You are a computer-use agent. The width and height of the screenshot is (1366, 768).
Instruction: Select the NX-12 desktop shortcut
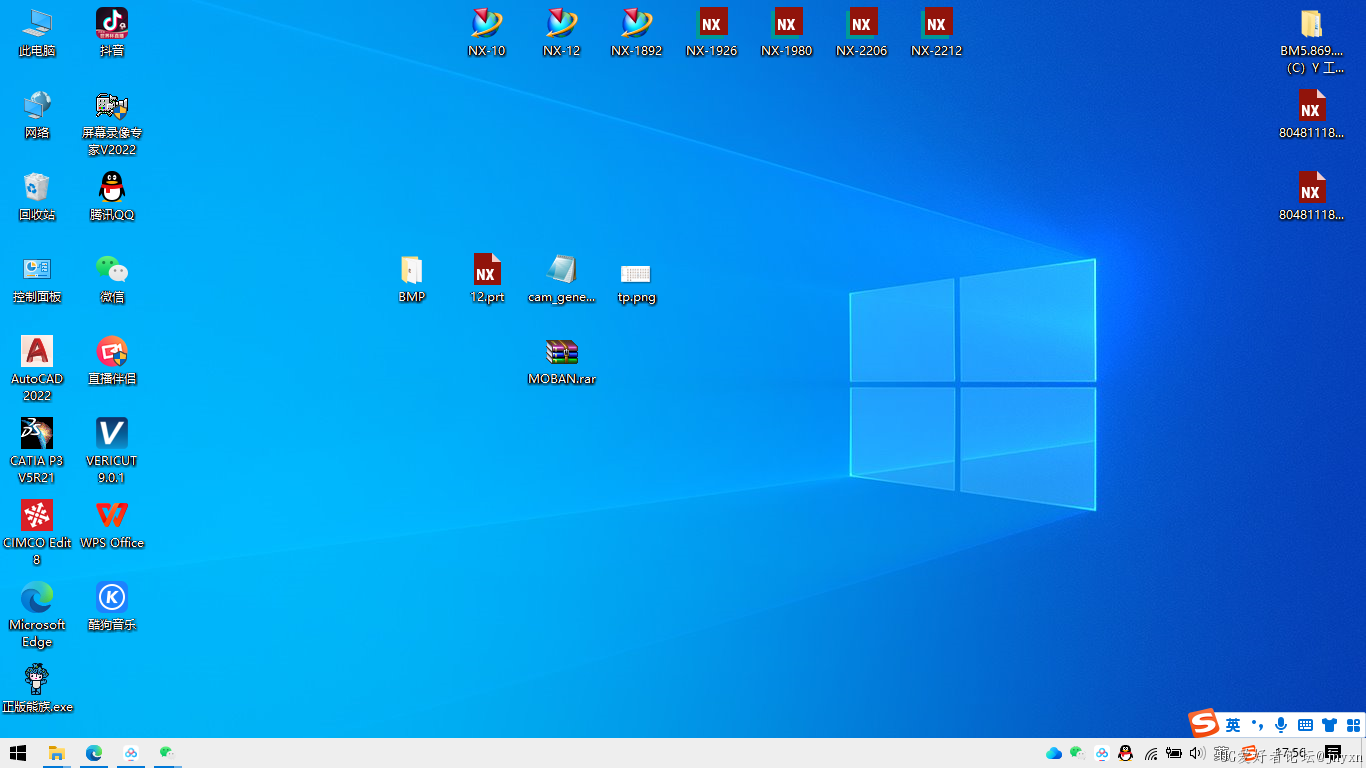[562, 33]
